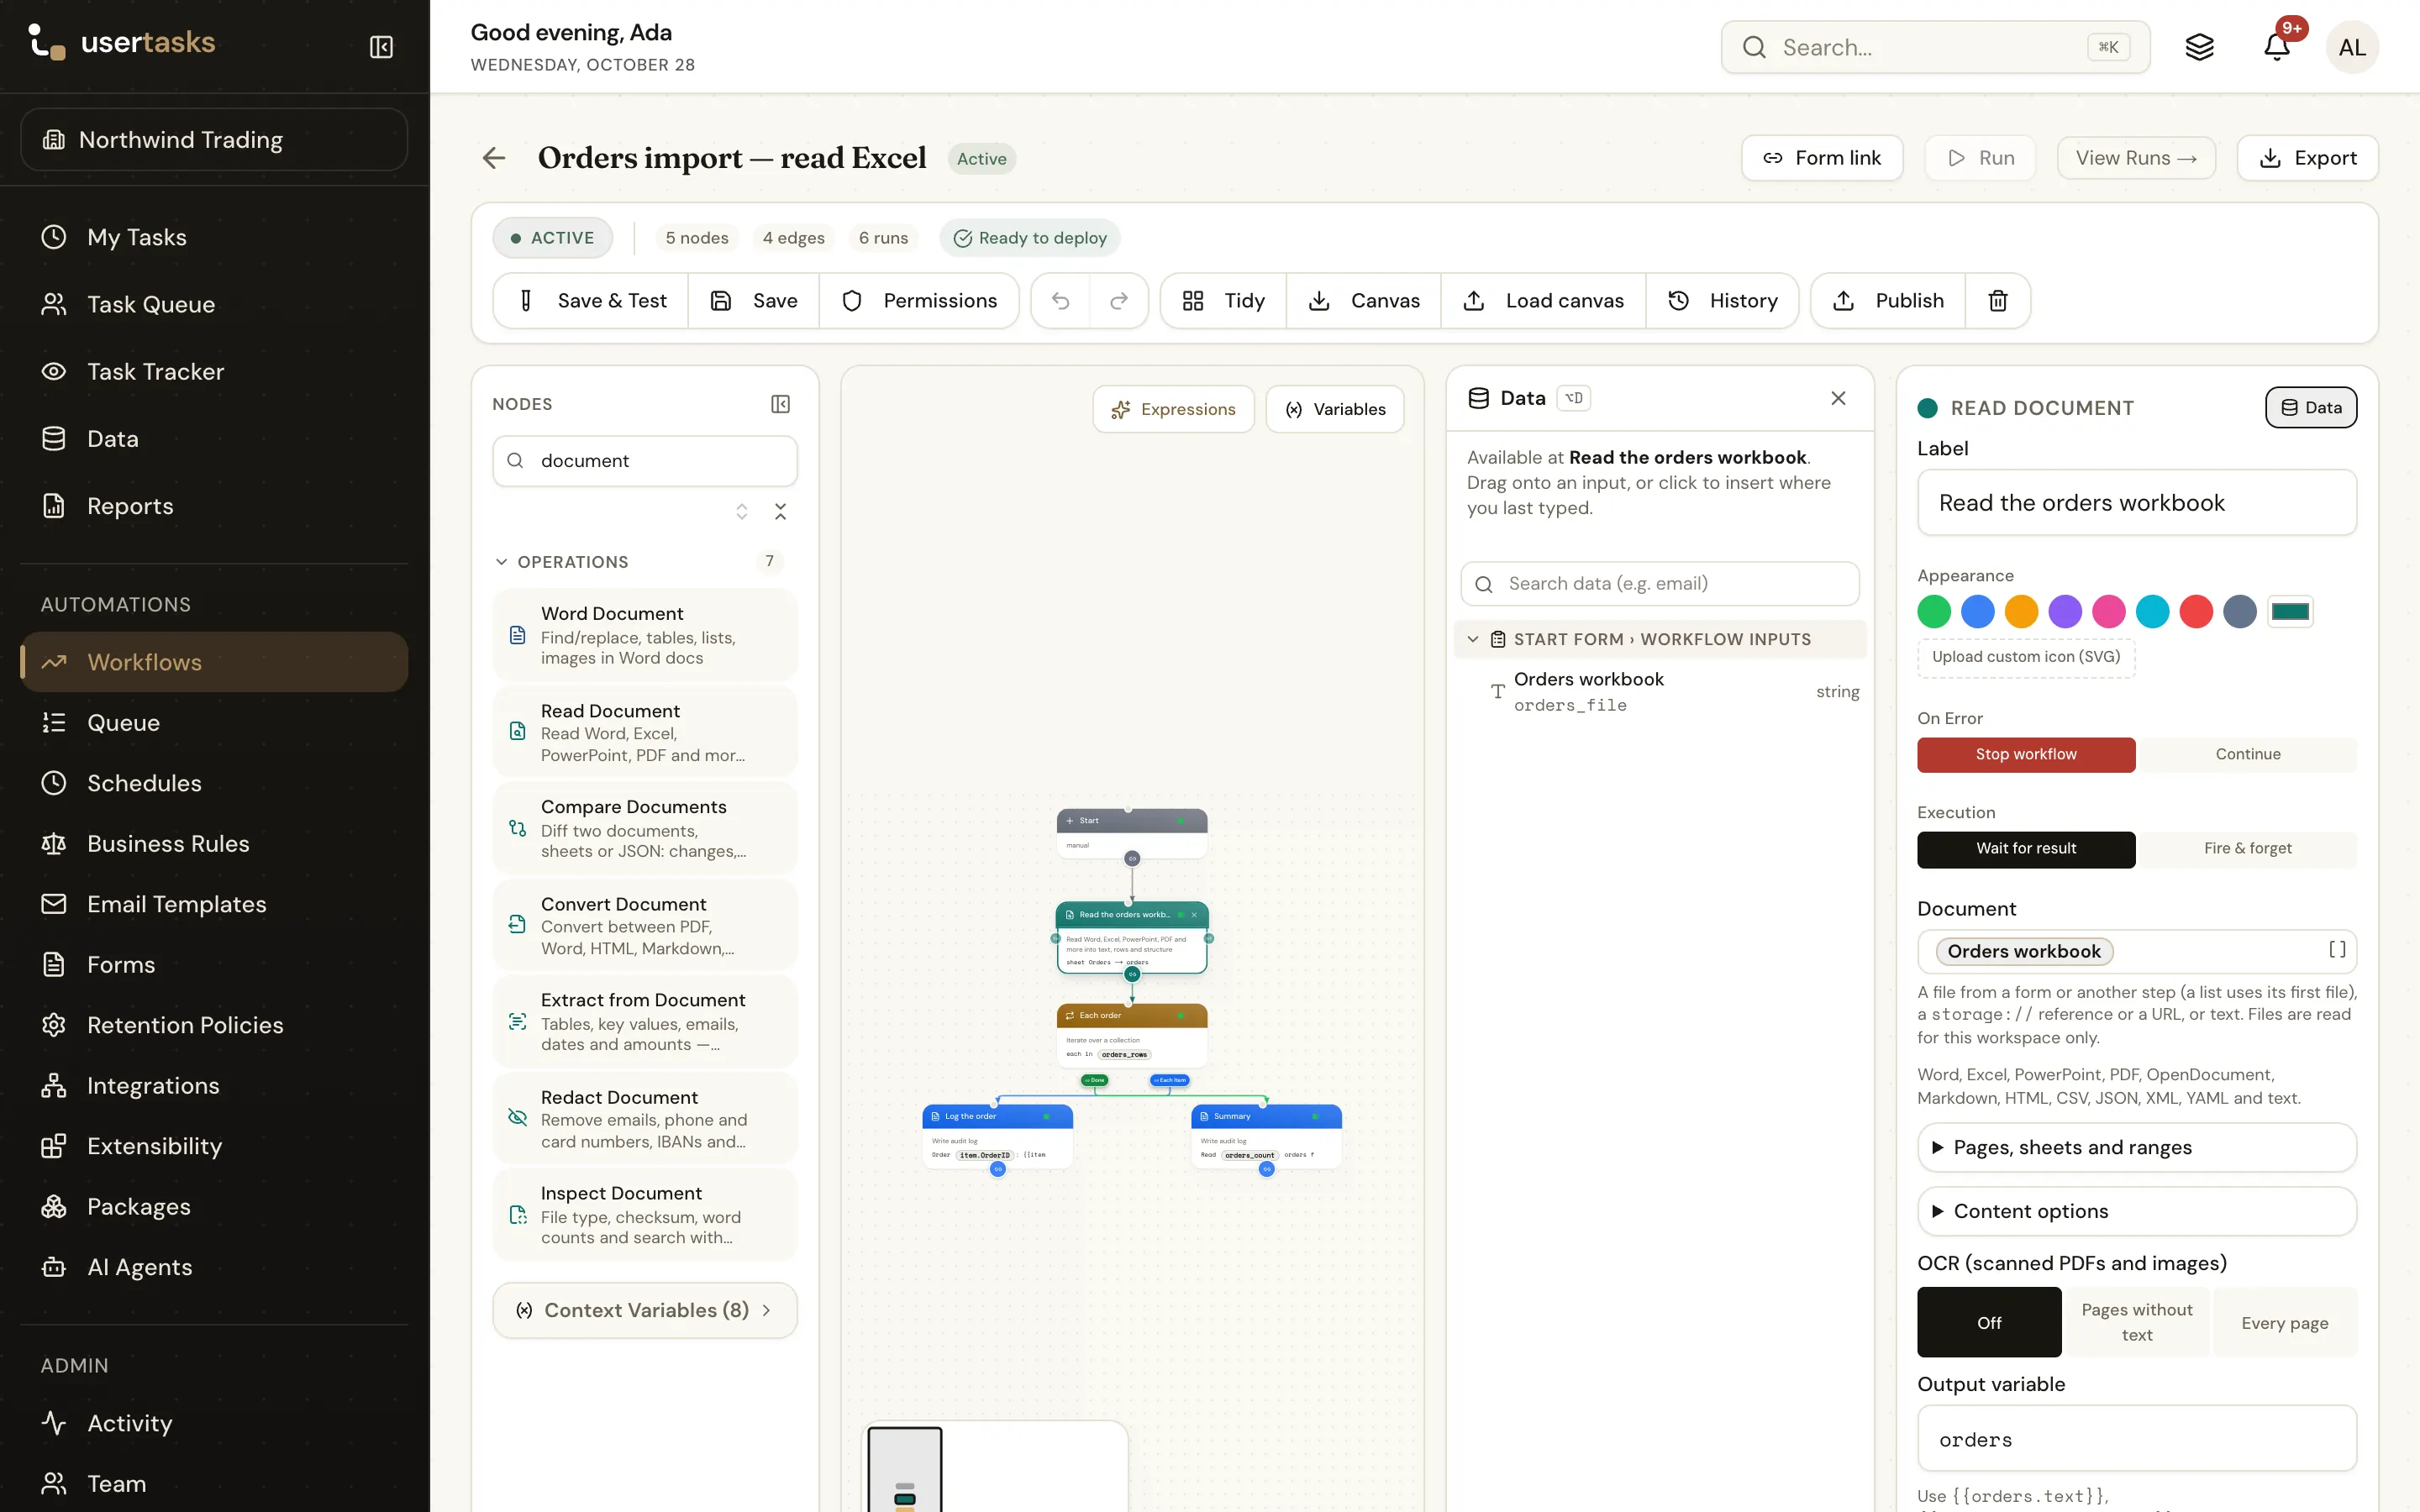Export the workflow
The width and height of the screenshot is (2420, 1512).
pyautogui.click(x=2307, y=158)
